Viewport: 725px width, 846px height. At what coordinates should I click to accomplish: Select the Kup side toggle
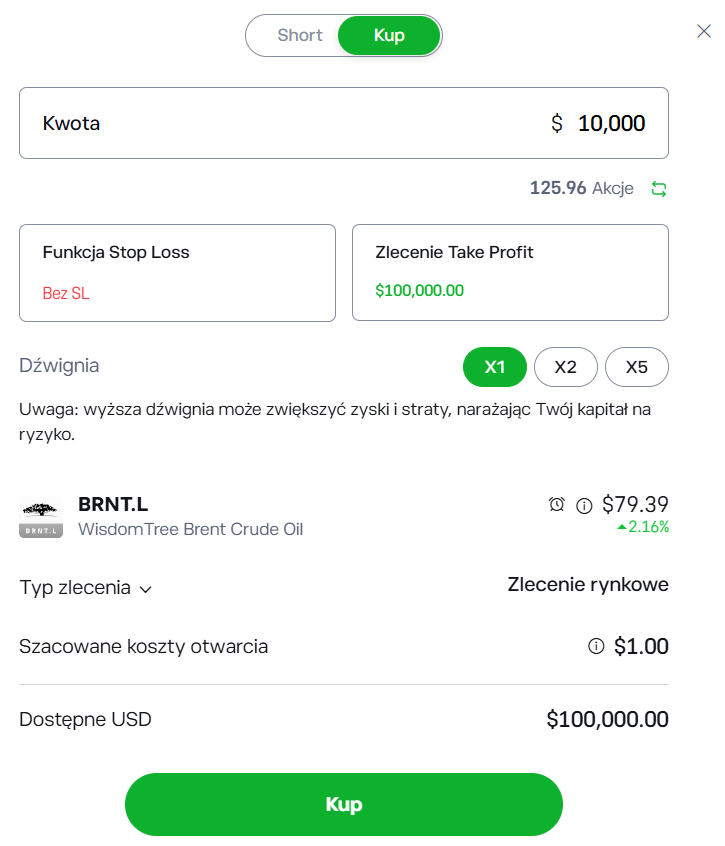click(x=389, y=36)
